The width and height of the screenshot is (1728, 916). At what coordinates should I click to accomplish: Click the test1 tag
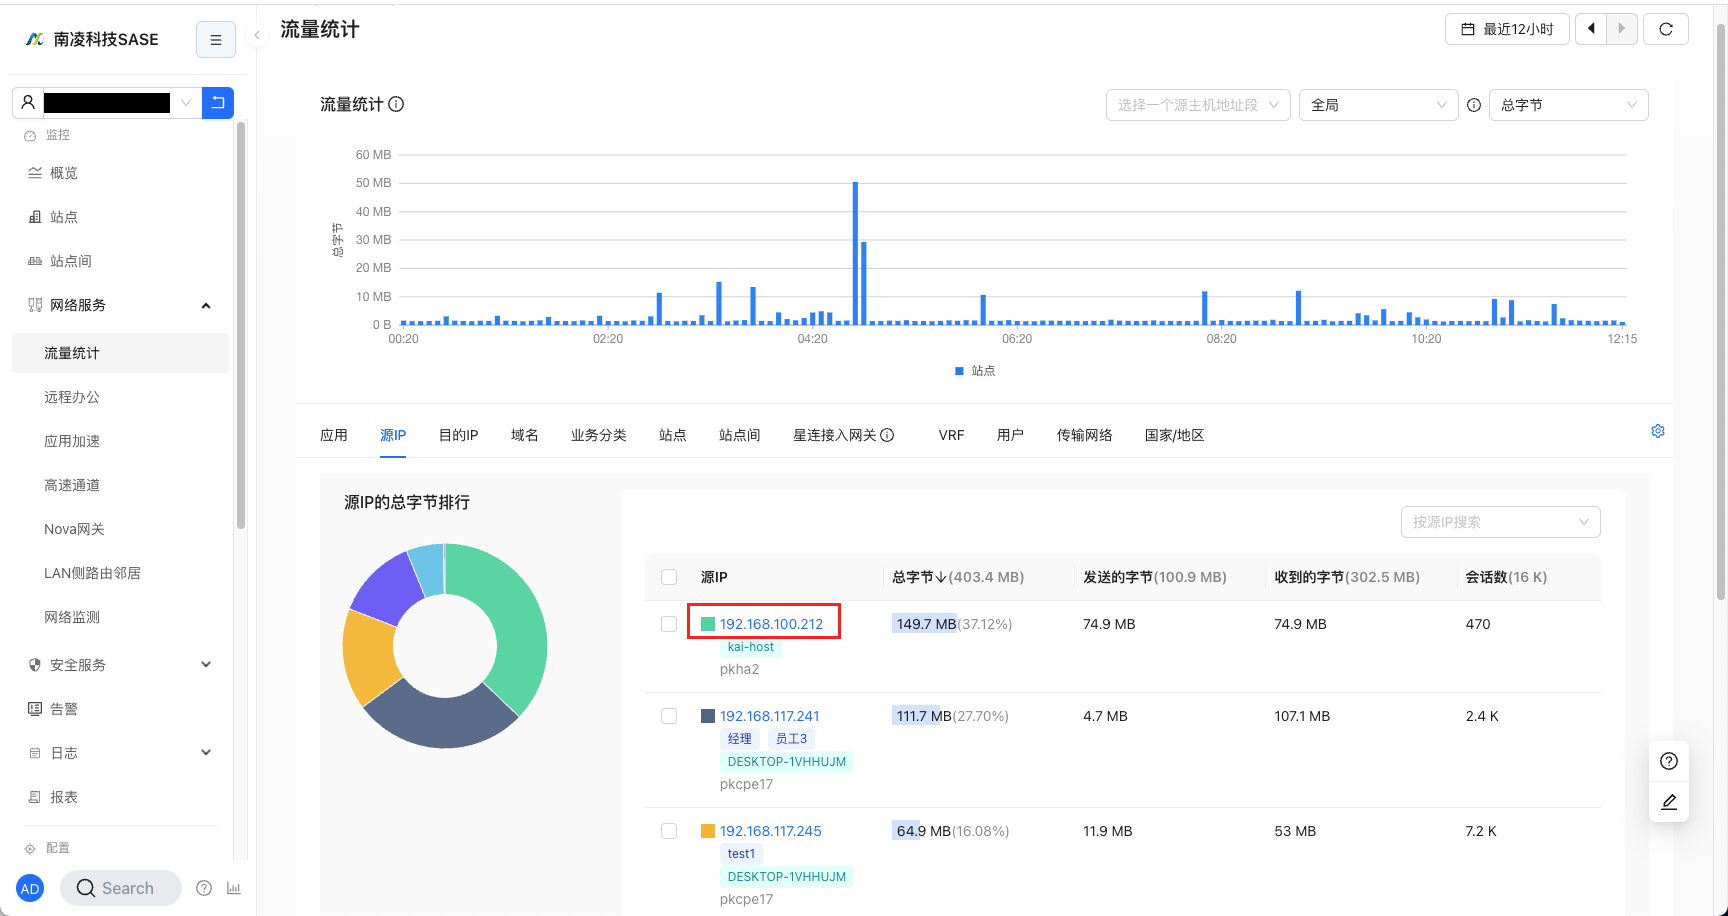(741, 854)
